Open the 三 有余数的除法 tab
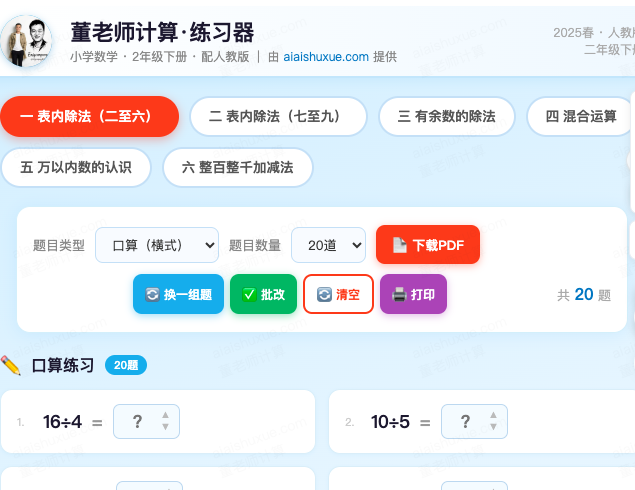 pos(447,116)
